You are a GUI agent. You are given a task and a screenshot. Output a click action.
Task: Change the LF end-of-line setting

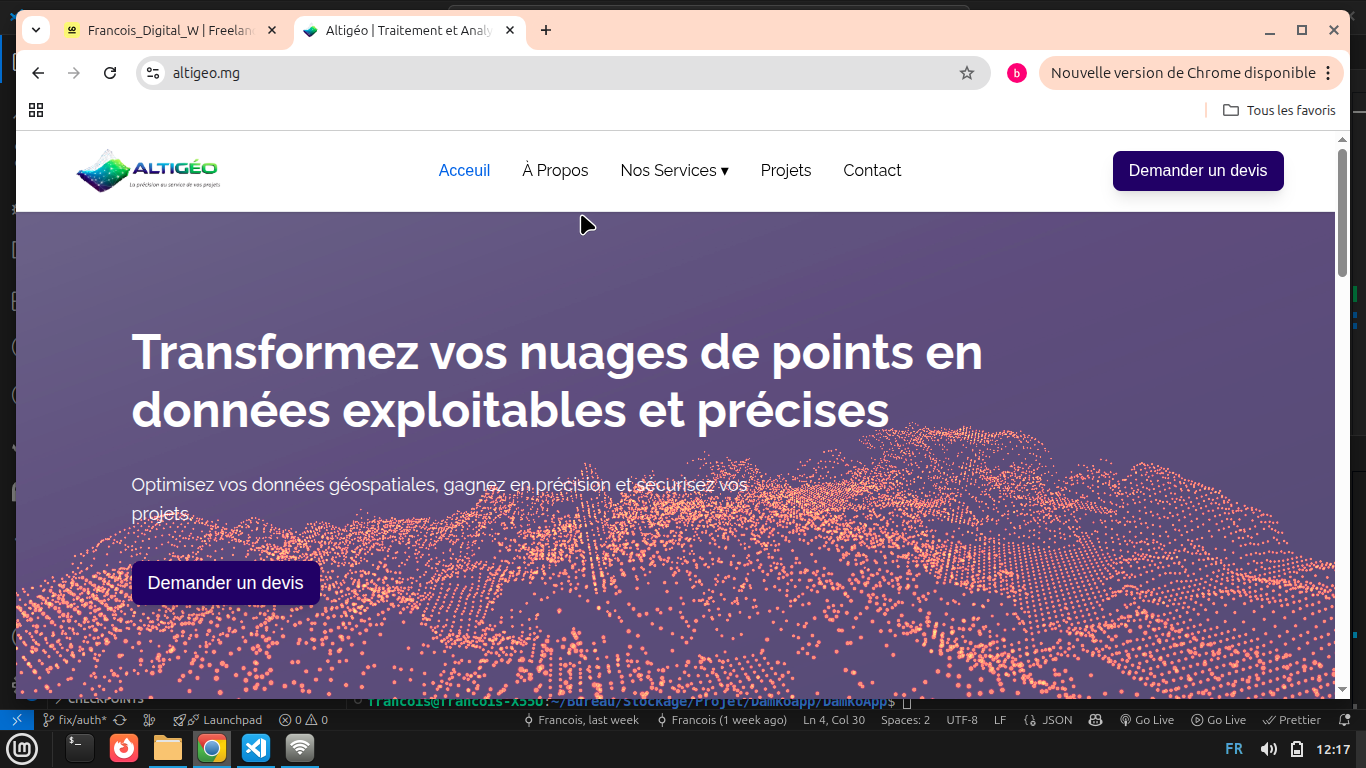pos(1000,720)
